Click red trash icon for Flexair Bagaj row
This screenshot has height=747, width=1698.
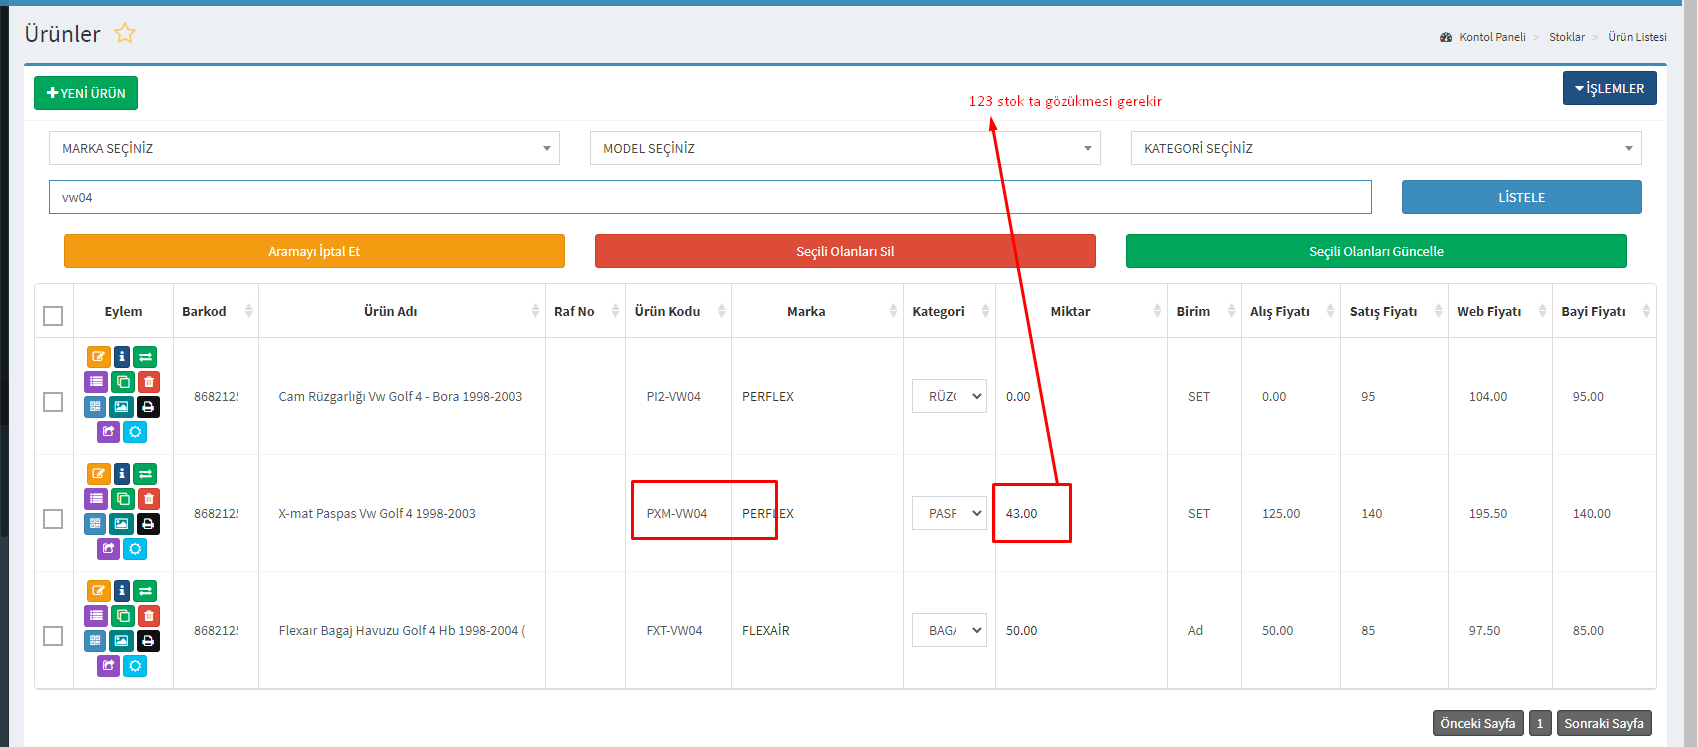click(148, 616)
